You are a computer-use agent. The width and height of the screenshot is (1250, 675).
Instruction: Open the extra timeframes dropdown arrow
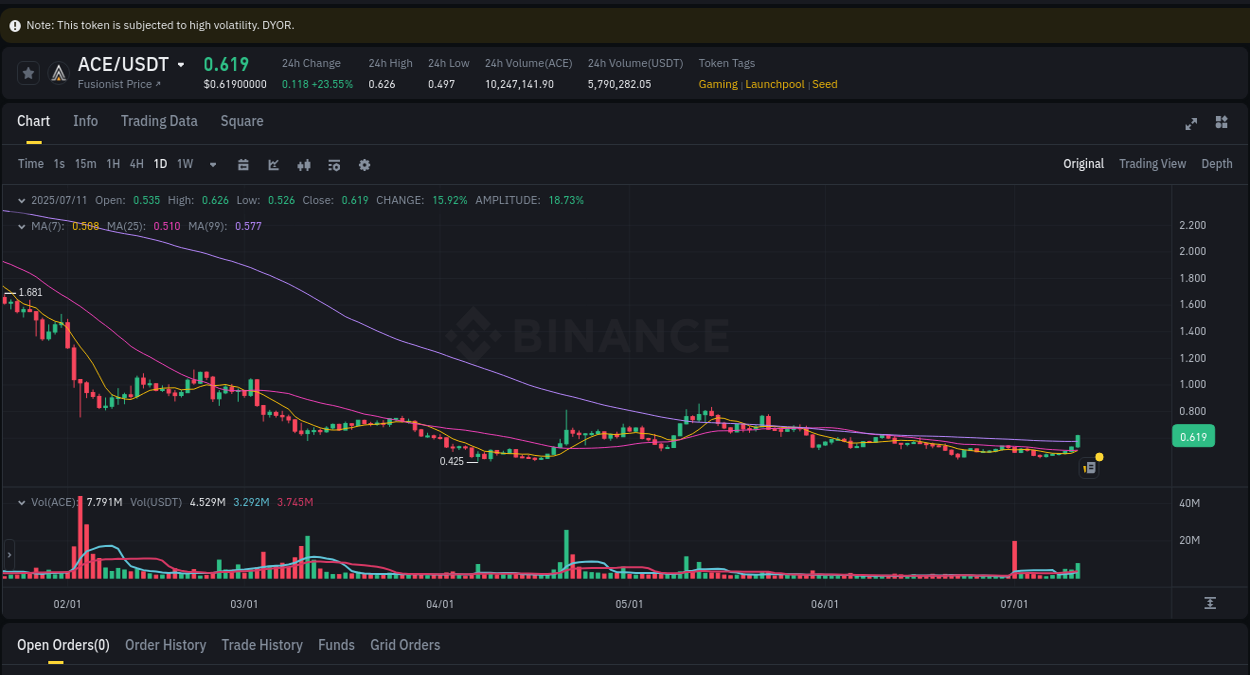[x=211, y=164]
